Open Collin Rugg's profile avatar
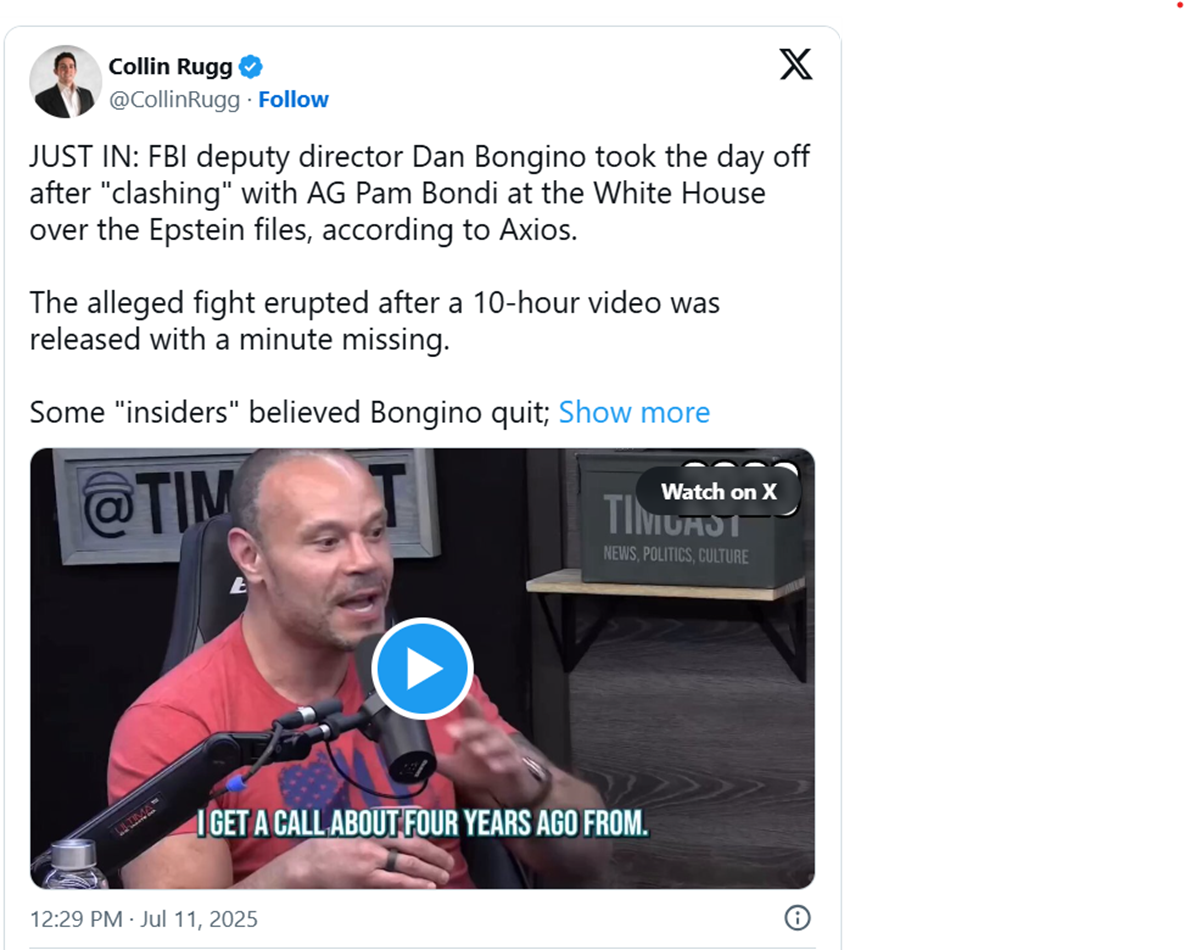Viewport: 1185px width, 950px height. point(65,82)
